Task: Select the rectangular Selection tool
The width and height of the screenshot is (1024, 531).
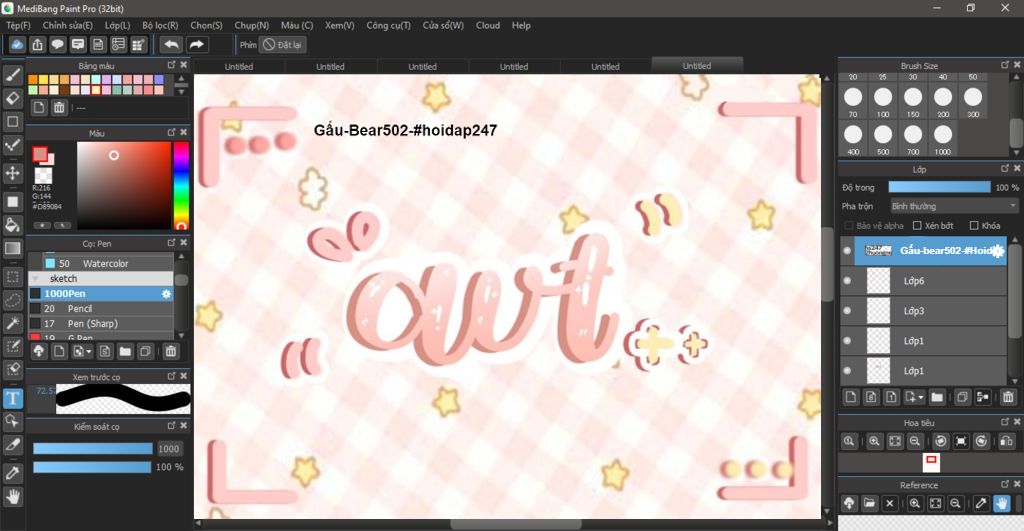Action: 12,277
